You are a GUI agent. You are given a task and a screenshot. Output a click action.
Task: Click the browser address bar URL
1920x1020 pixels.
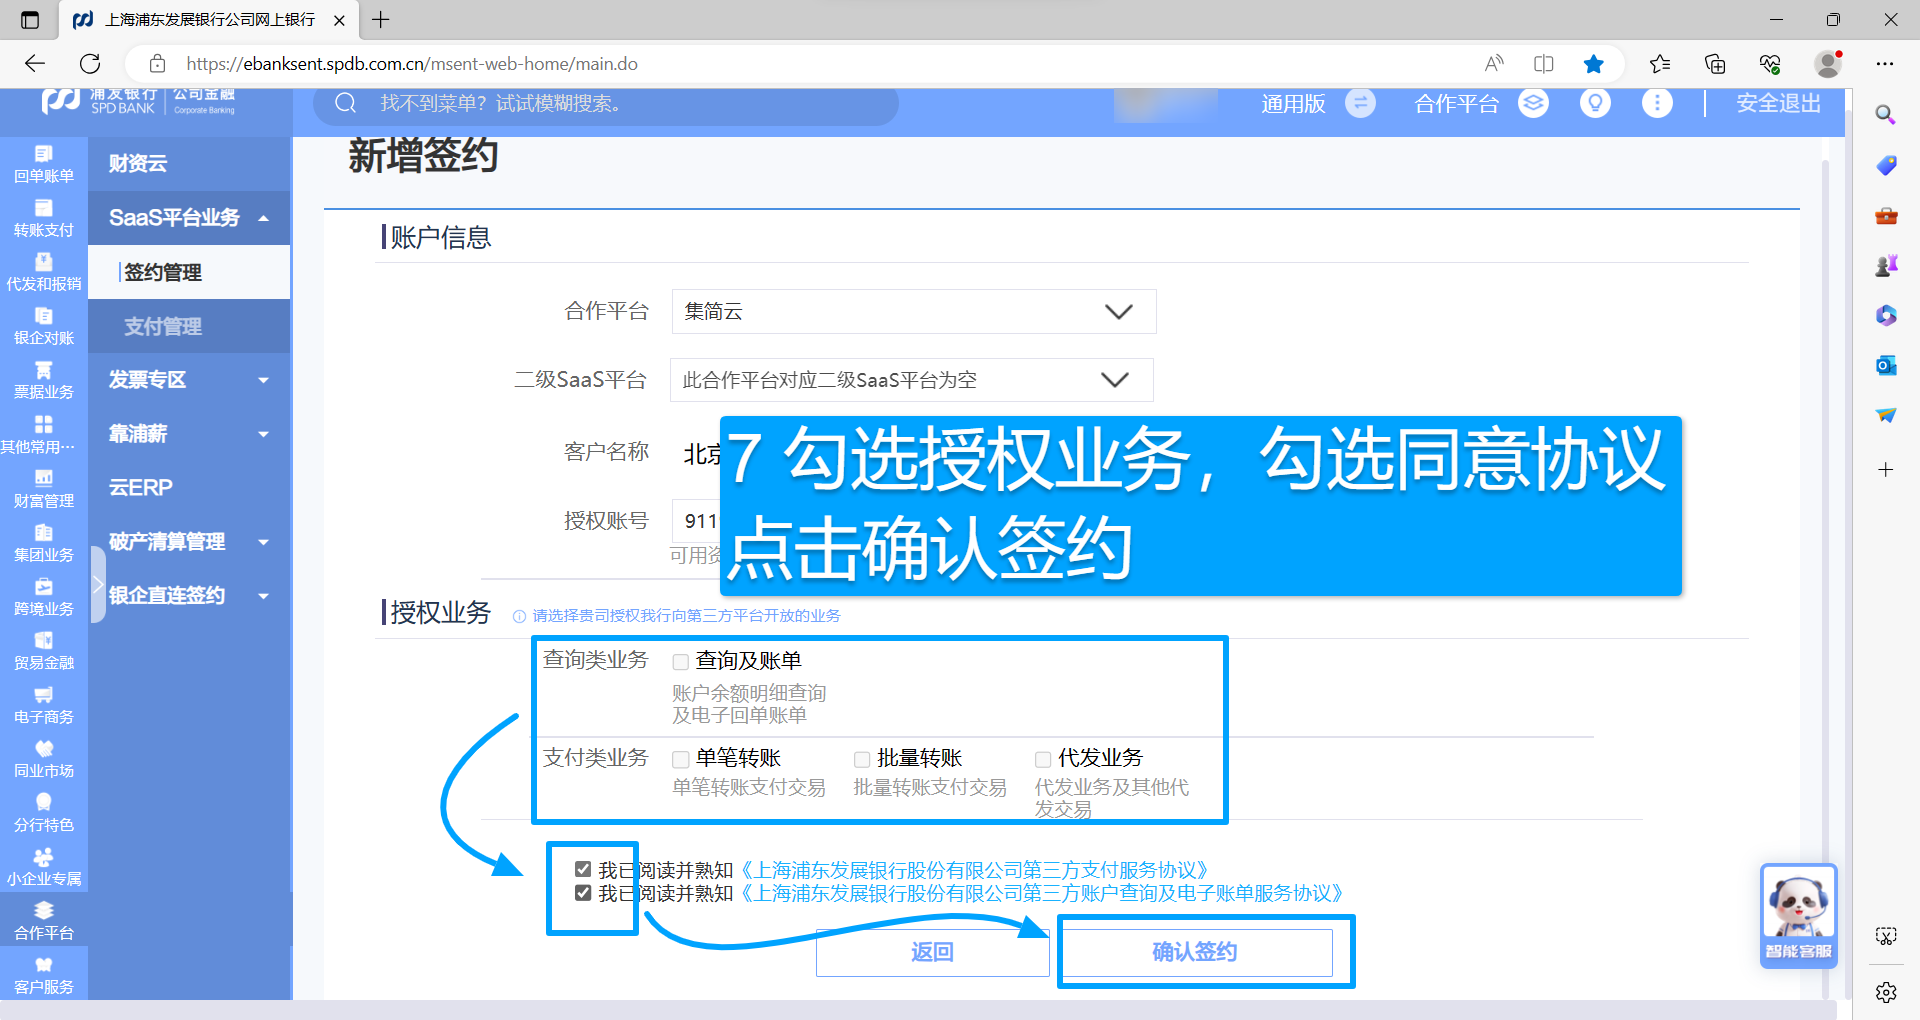[412, 64]
